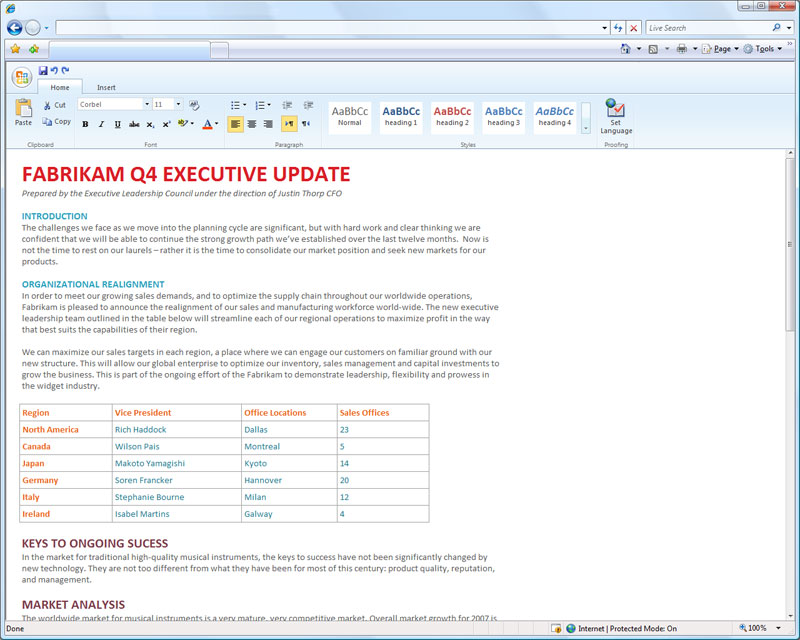Viewport: 800px width, 640px height.
Task: Toggle Underline formatting
Action: pyautogui.click(x=117, y=125)
